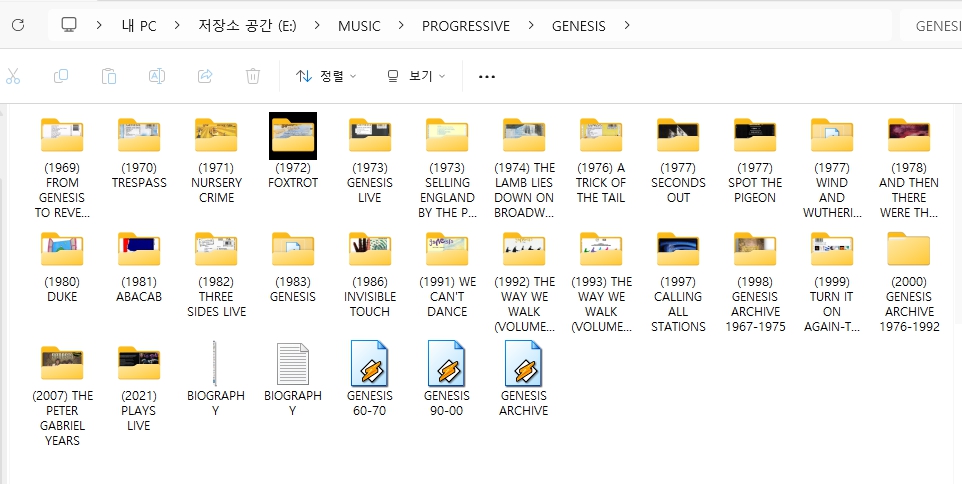Image resolution: width=962 pixels, height=484 pixels.
Task: Expand the chevron after GENESIS breadcrumb
Action: [627, 25]
